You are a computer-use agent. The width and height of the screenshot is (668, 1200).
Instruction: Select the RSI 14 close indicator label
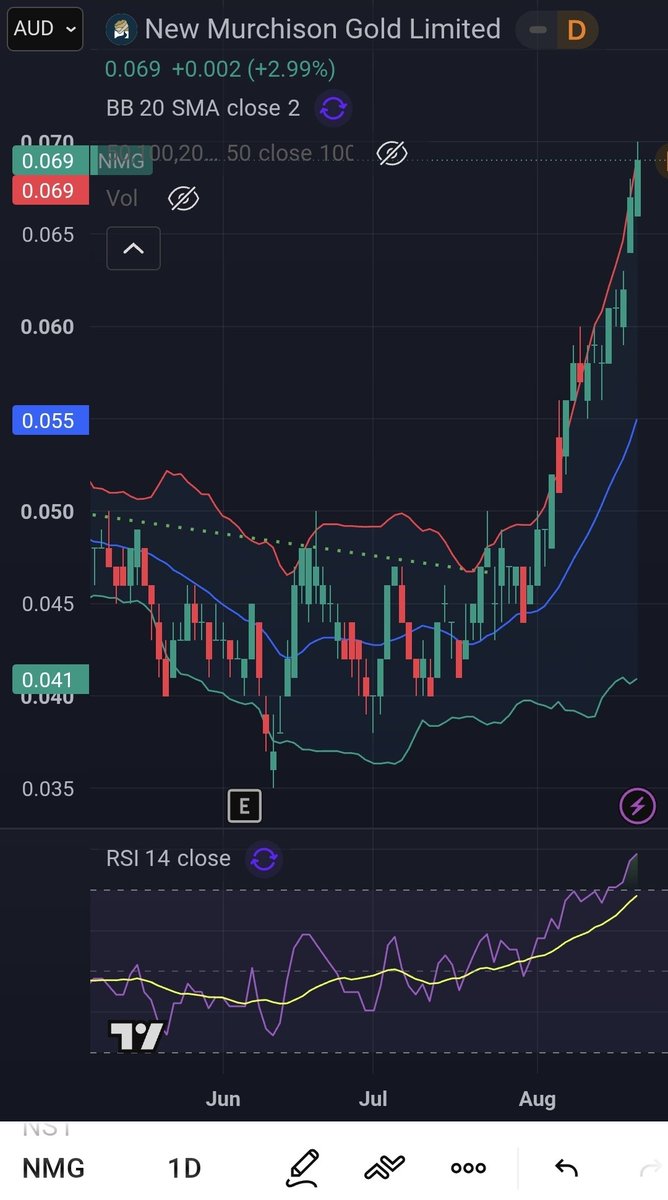pyautogui.click(x=168, y=858)
